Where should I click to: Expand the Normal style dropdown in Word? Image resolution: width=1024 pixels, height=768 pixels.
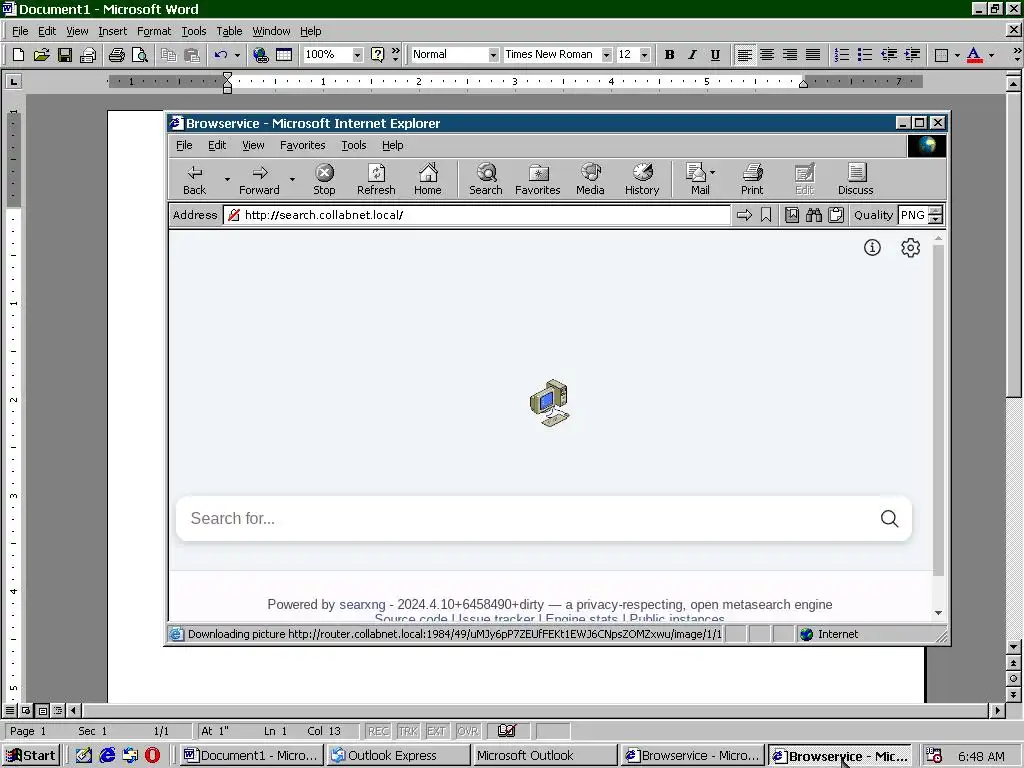click(493, 55)
